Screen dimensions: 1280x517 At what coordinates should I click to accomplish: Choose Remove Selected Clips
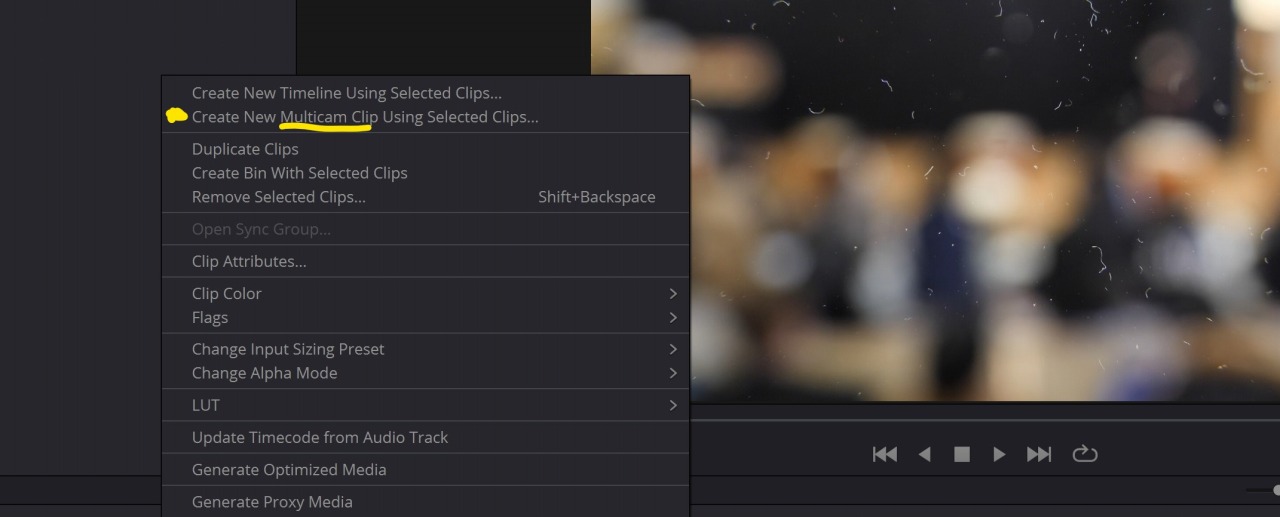pyautogui.click(x=279, y=197)
